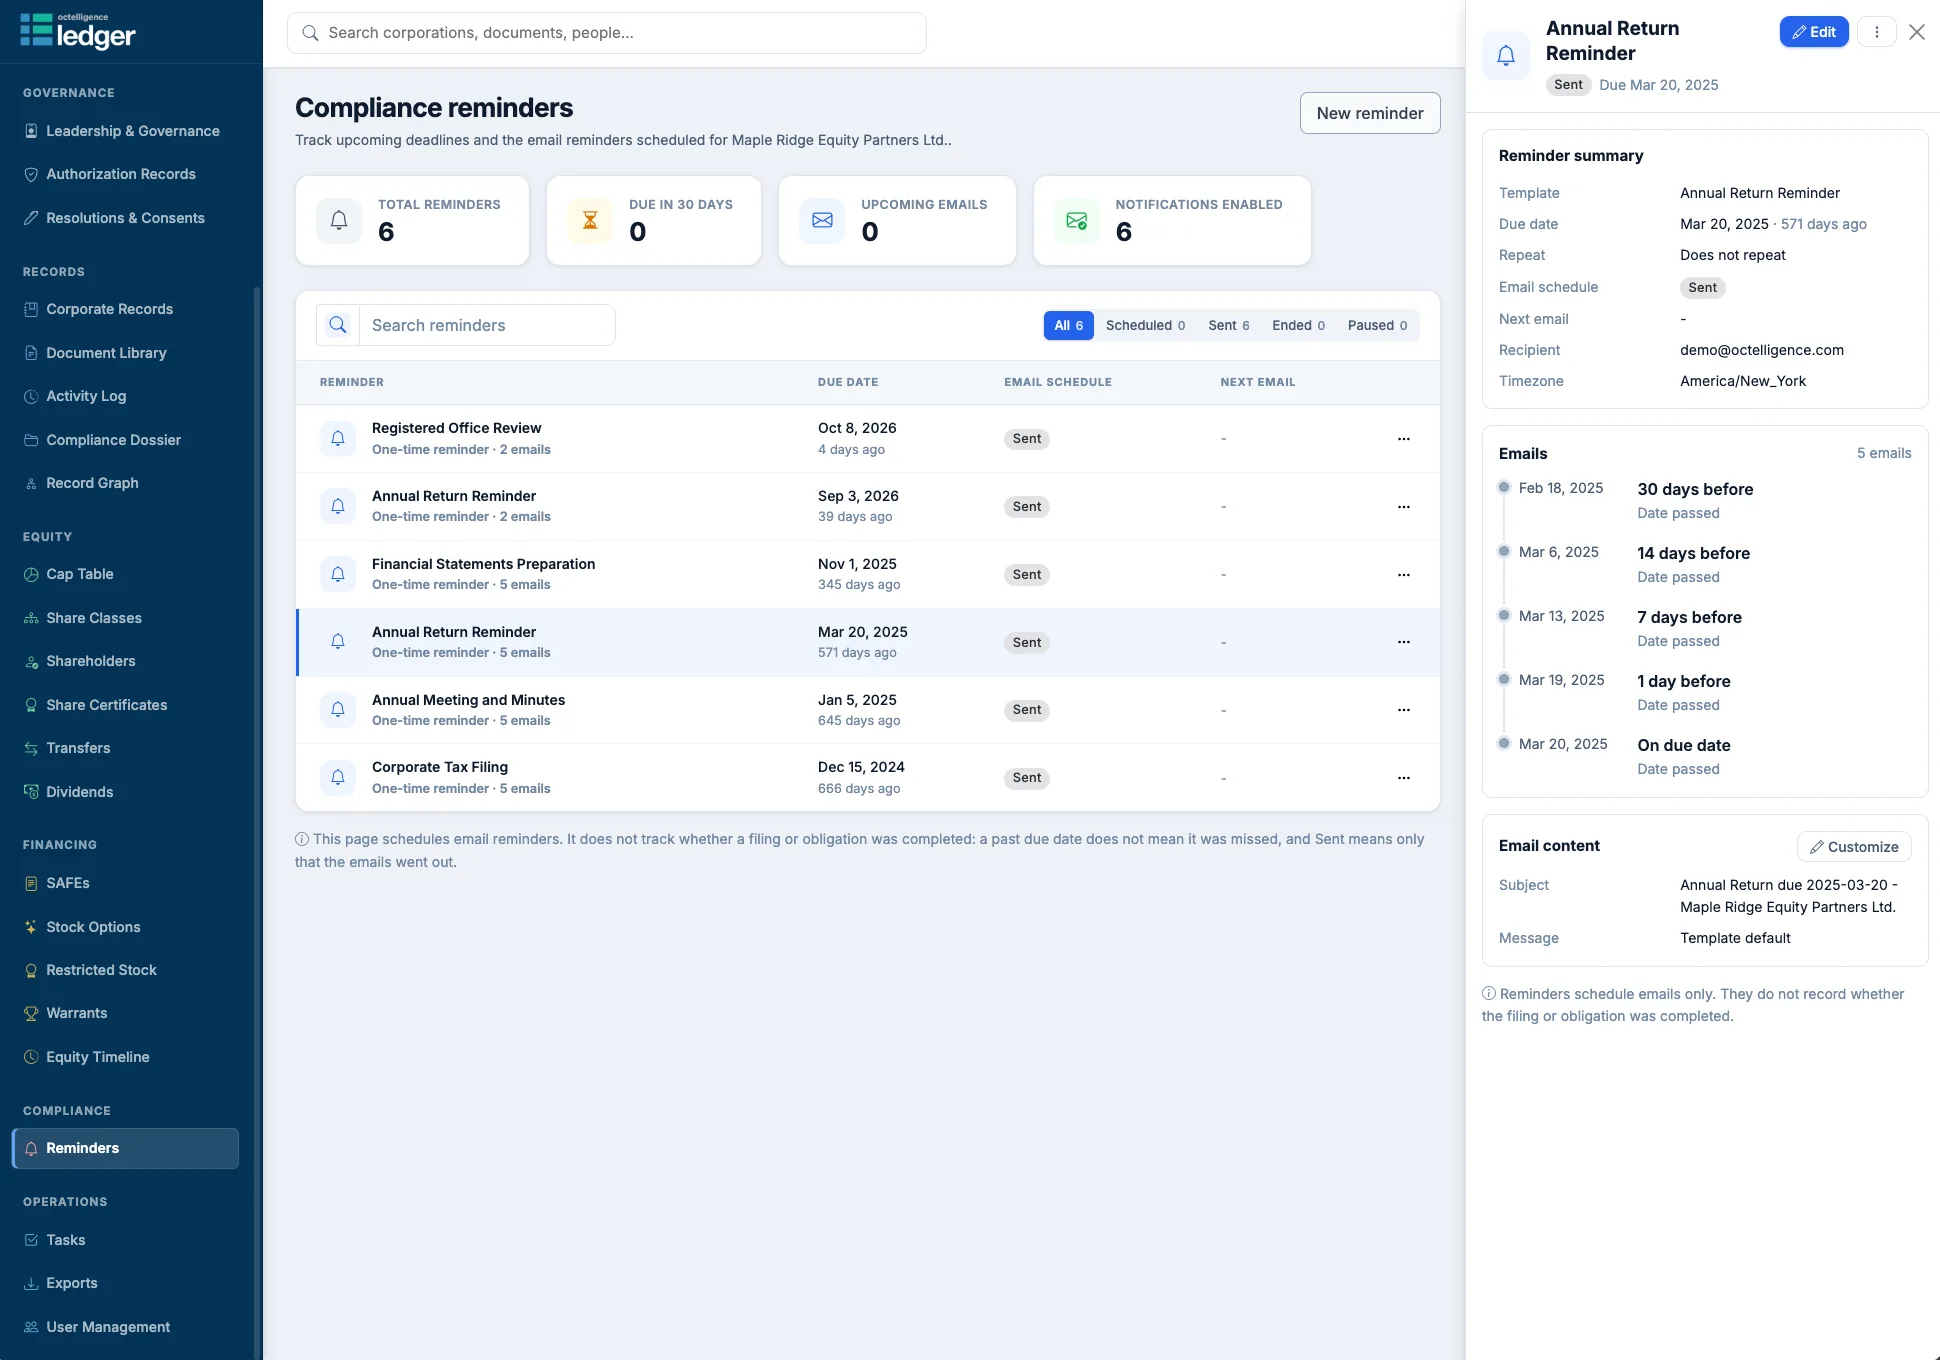Sort by the Due Date column header
This screenshot has width=1940, height=1360.
point(848,382)
